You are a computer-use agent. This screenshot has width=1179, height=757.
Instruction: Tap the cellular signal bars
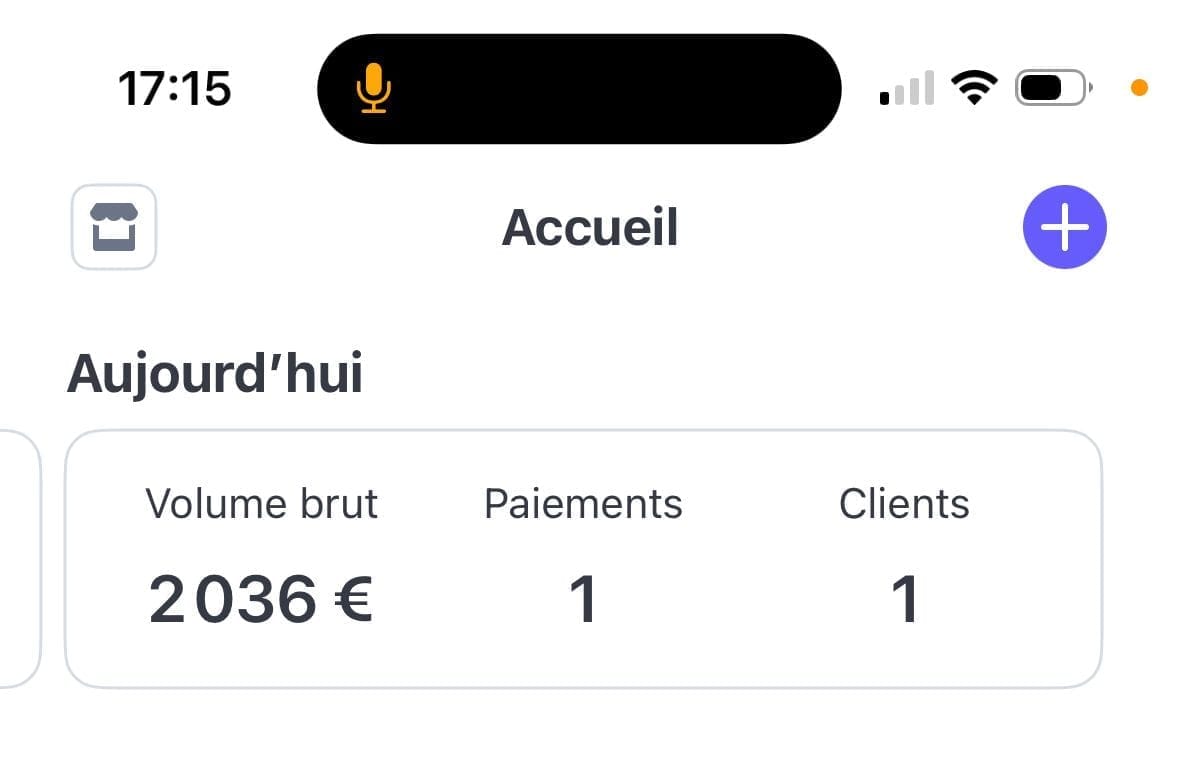(x=907, y=88)
